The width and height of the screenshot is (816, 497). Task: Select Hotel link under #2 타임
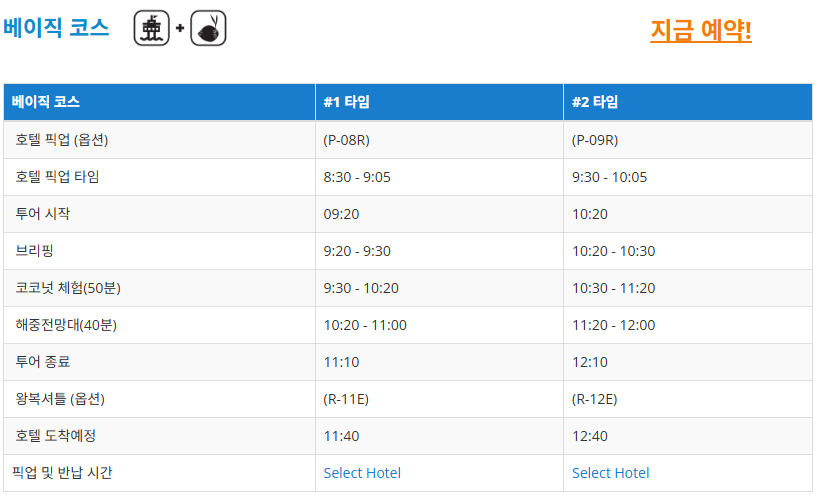[x=610, y=473]
